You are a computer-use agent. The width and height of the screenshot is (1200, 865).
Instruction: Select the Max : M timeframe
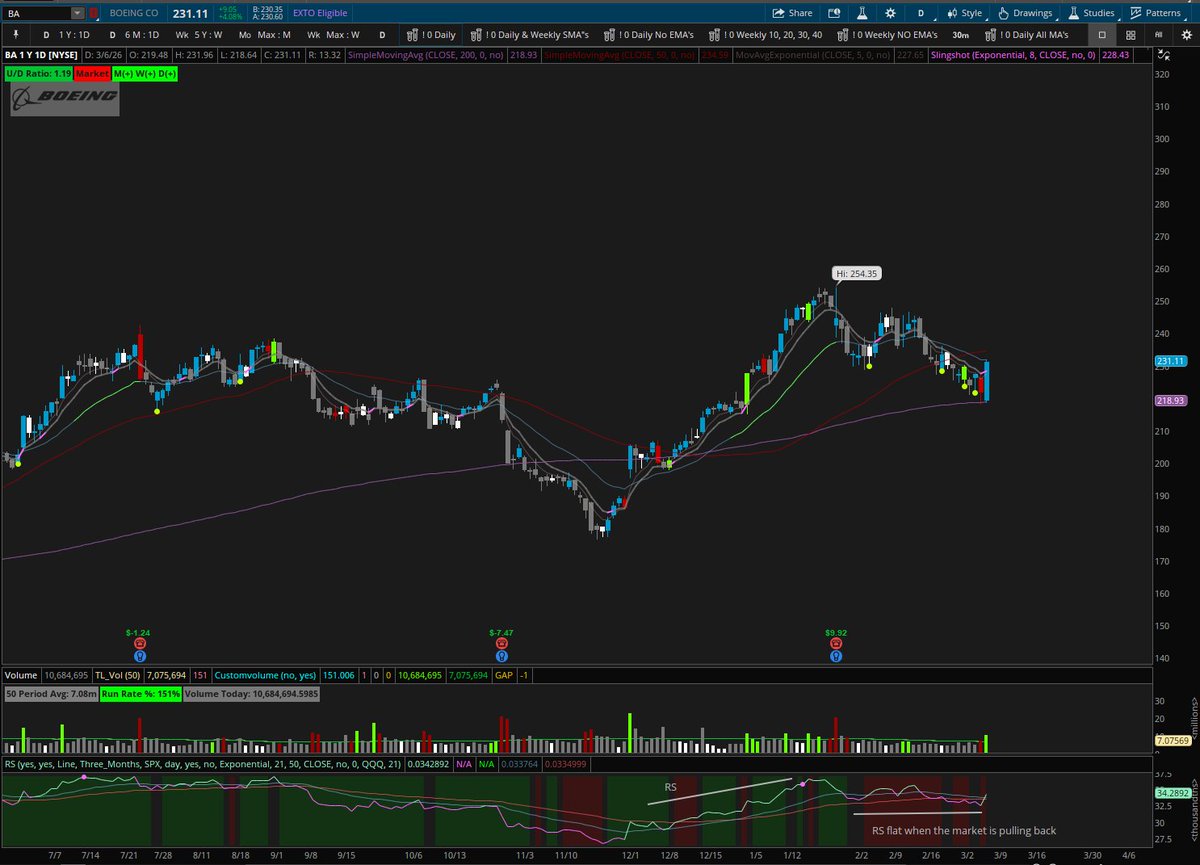[264, 34]
